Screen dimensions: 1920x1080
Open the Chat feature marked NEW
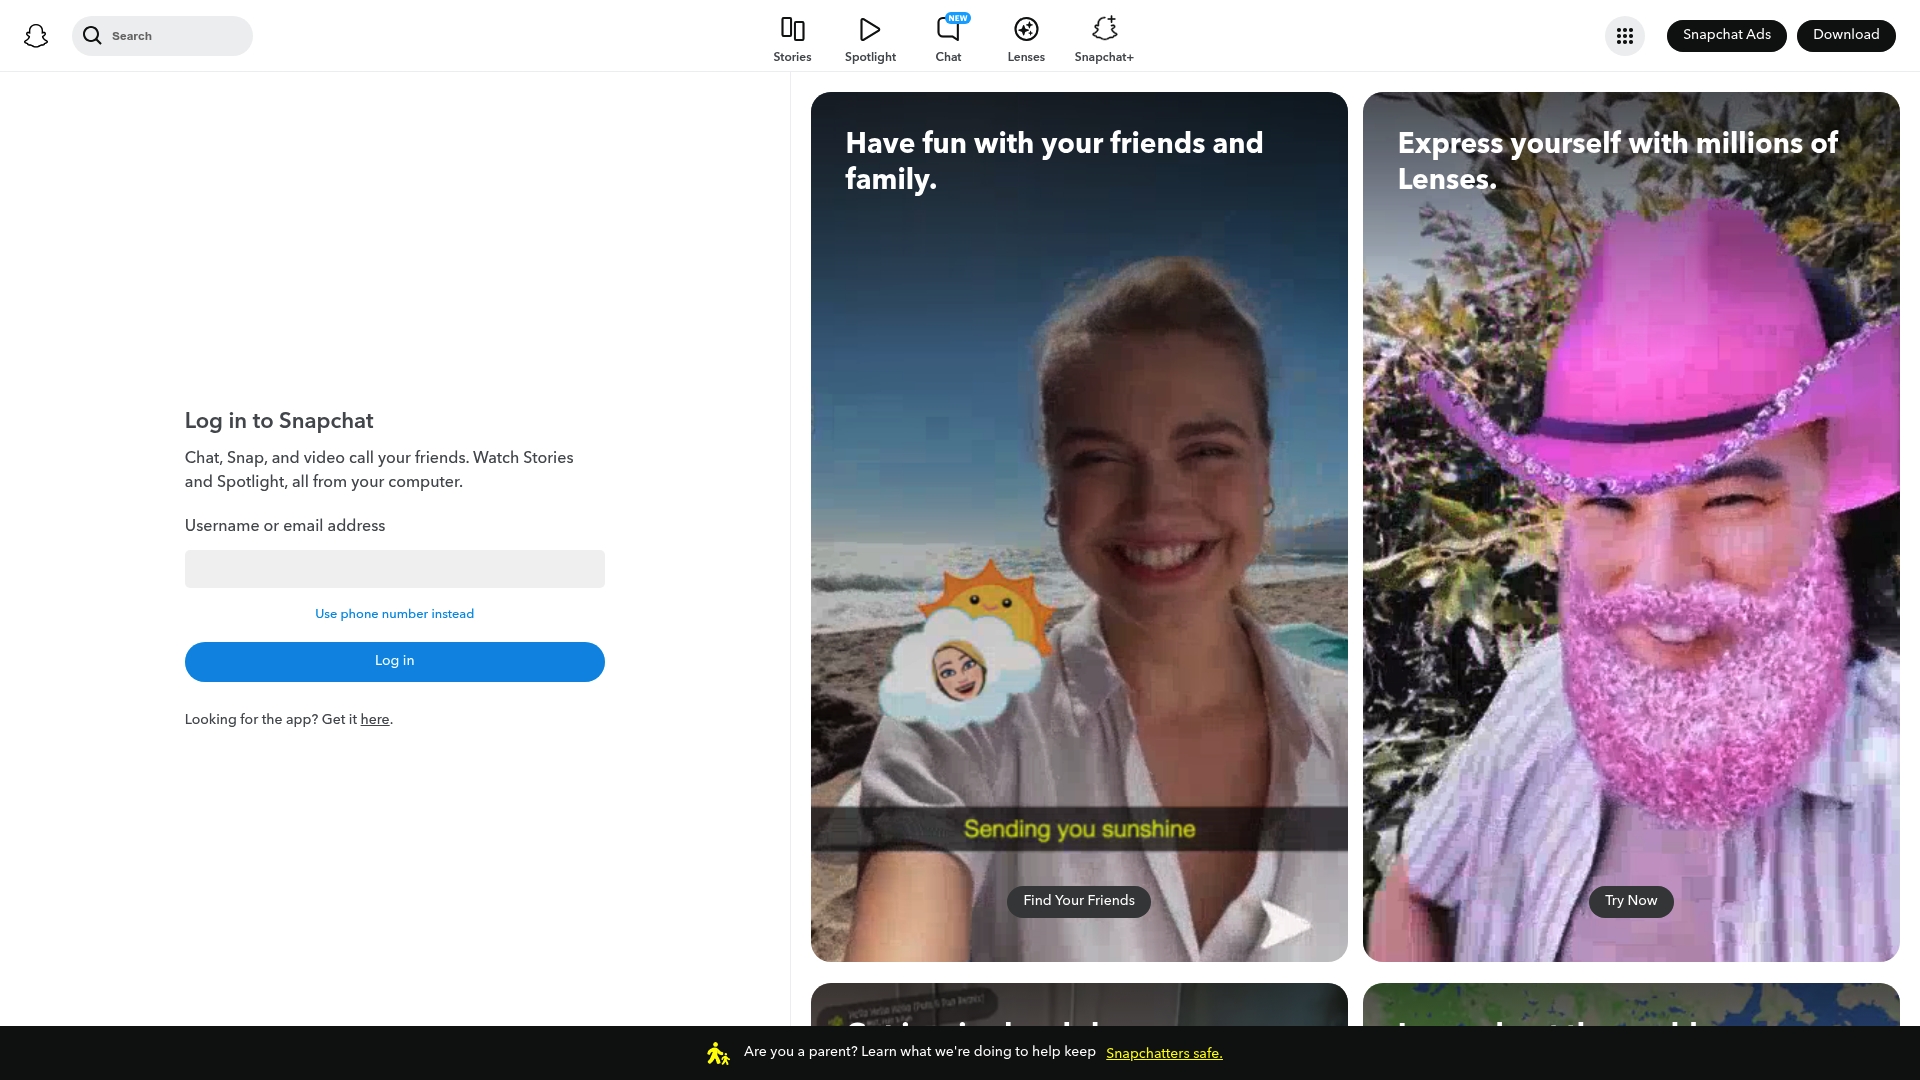(x=947, y=30)
